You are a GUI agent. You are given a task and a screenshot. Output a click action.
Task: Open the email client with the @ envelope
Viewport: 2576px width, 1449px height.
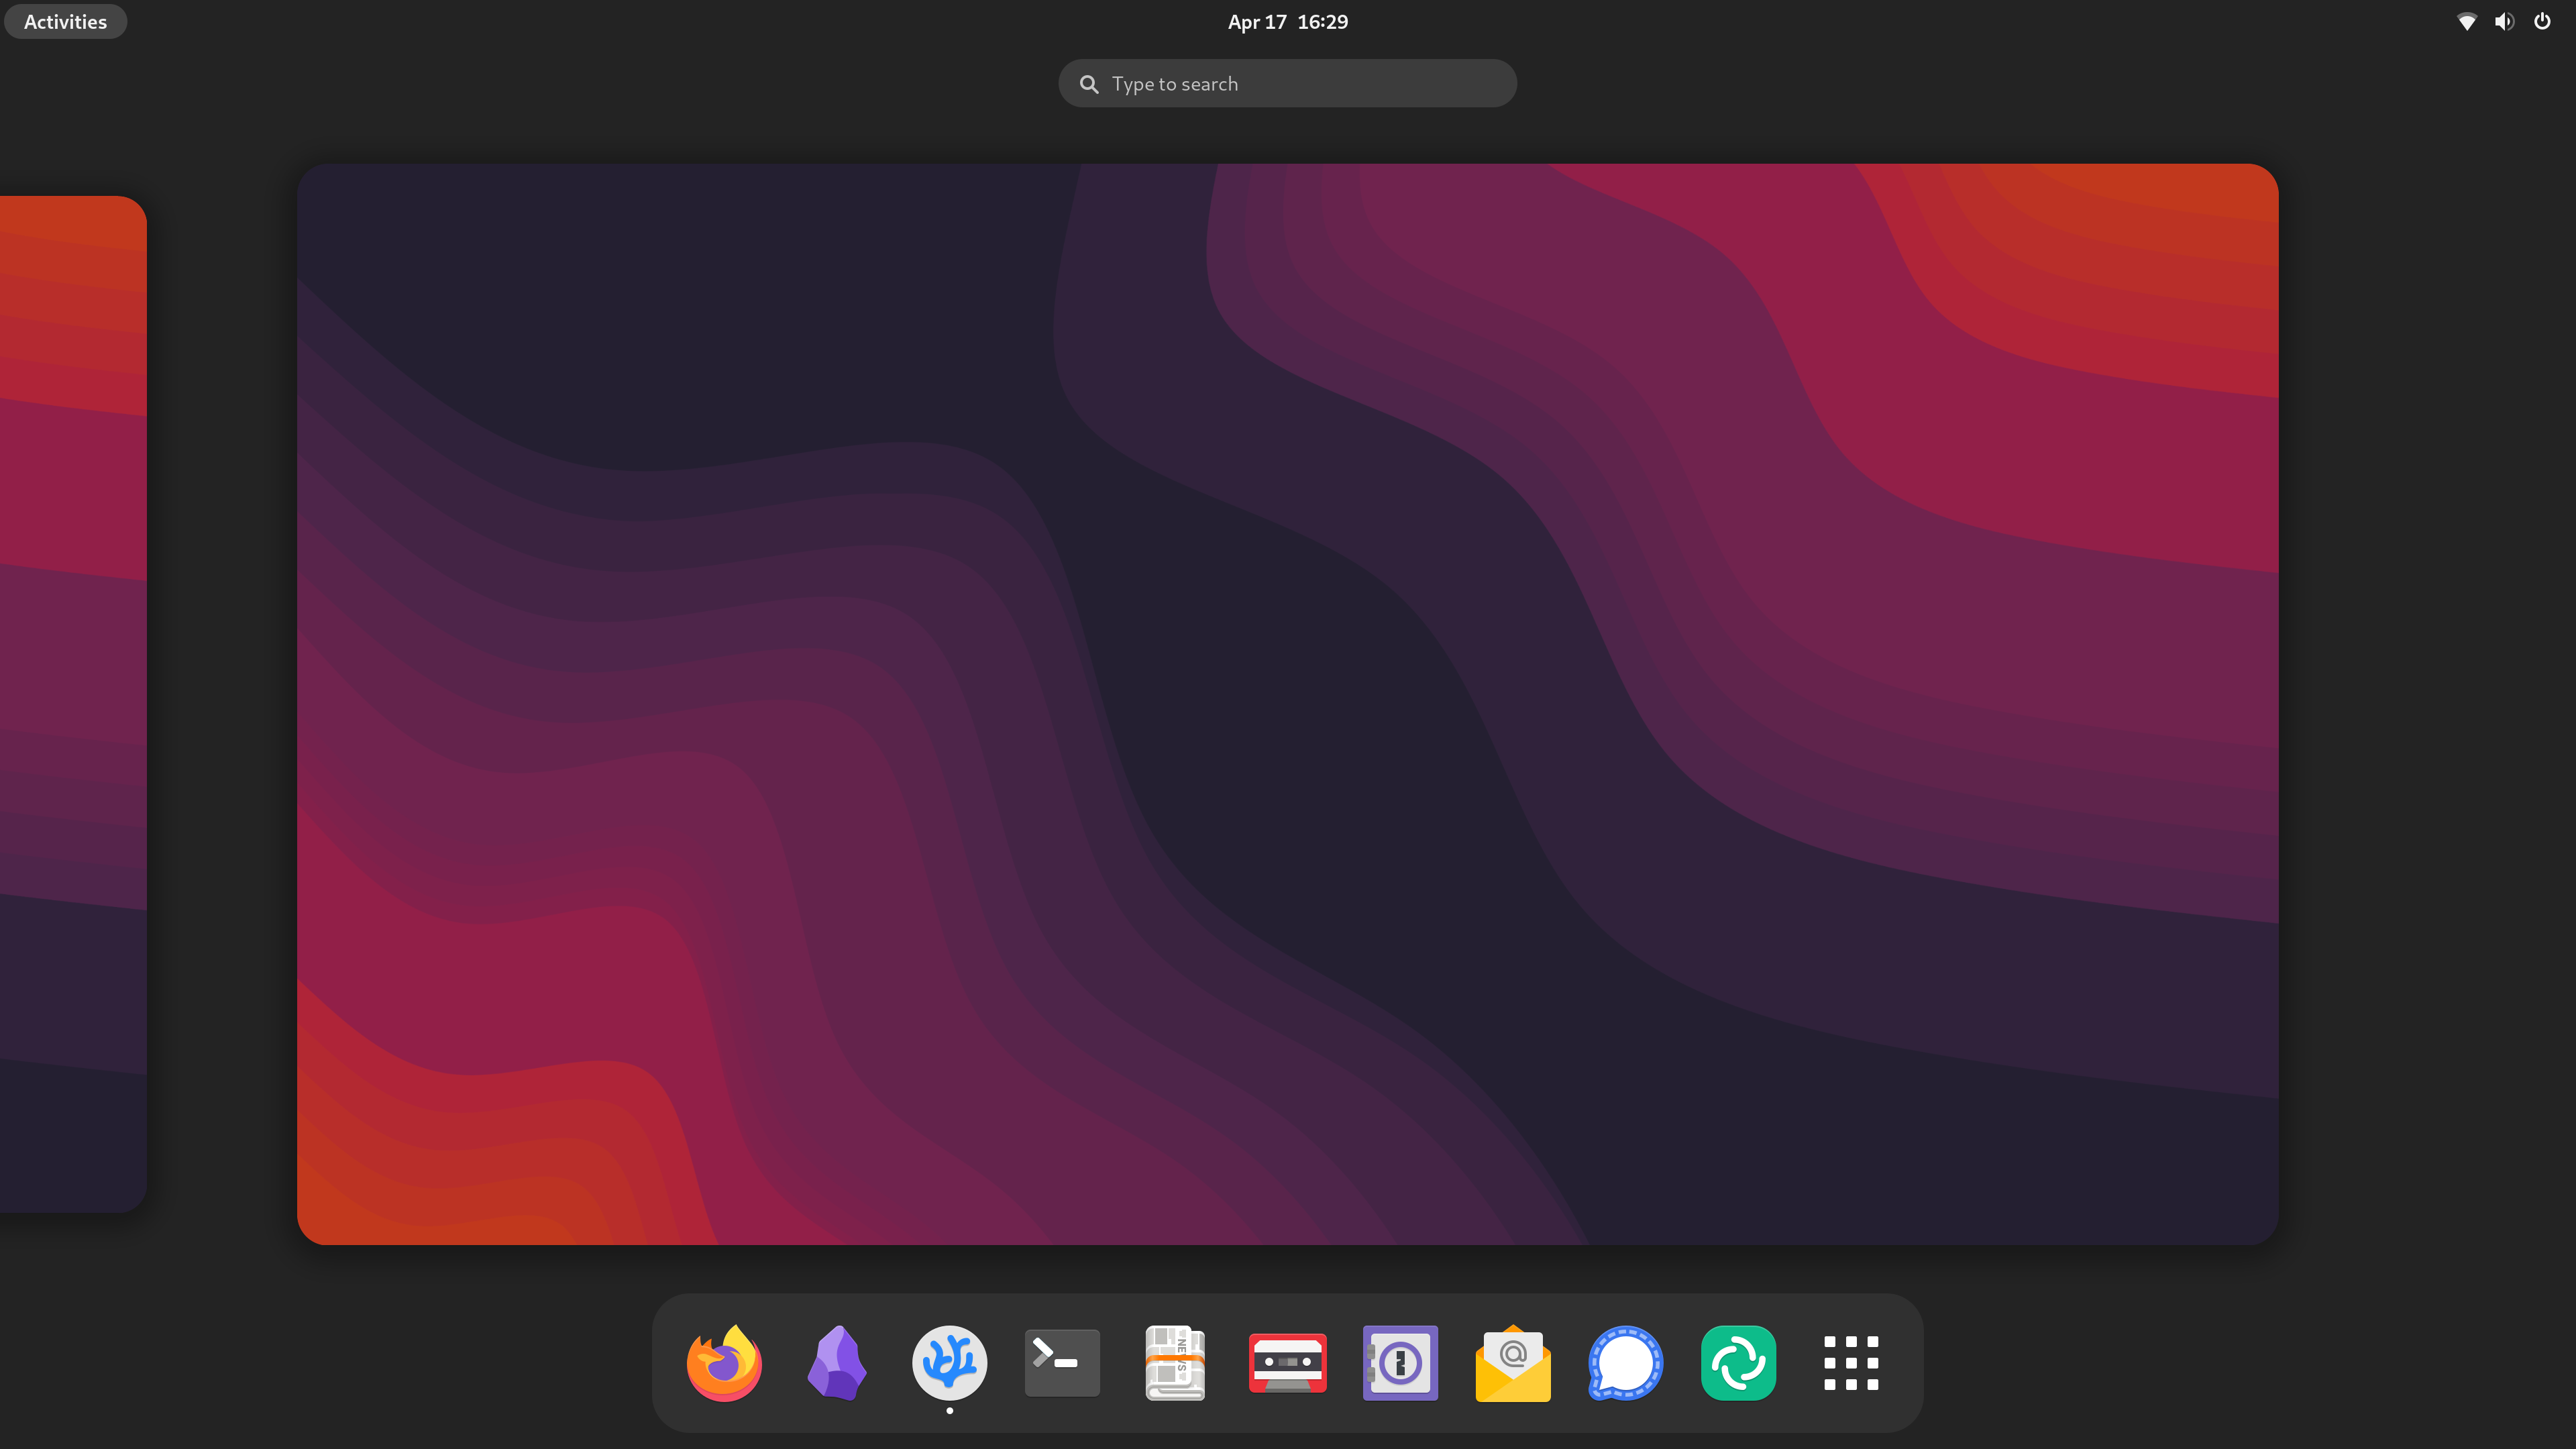tap(1513, 1362)
